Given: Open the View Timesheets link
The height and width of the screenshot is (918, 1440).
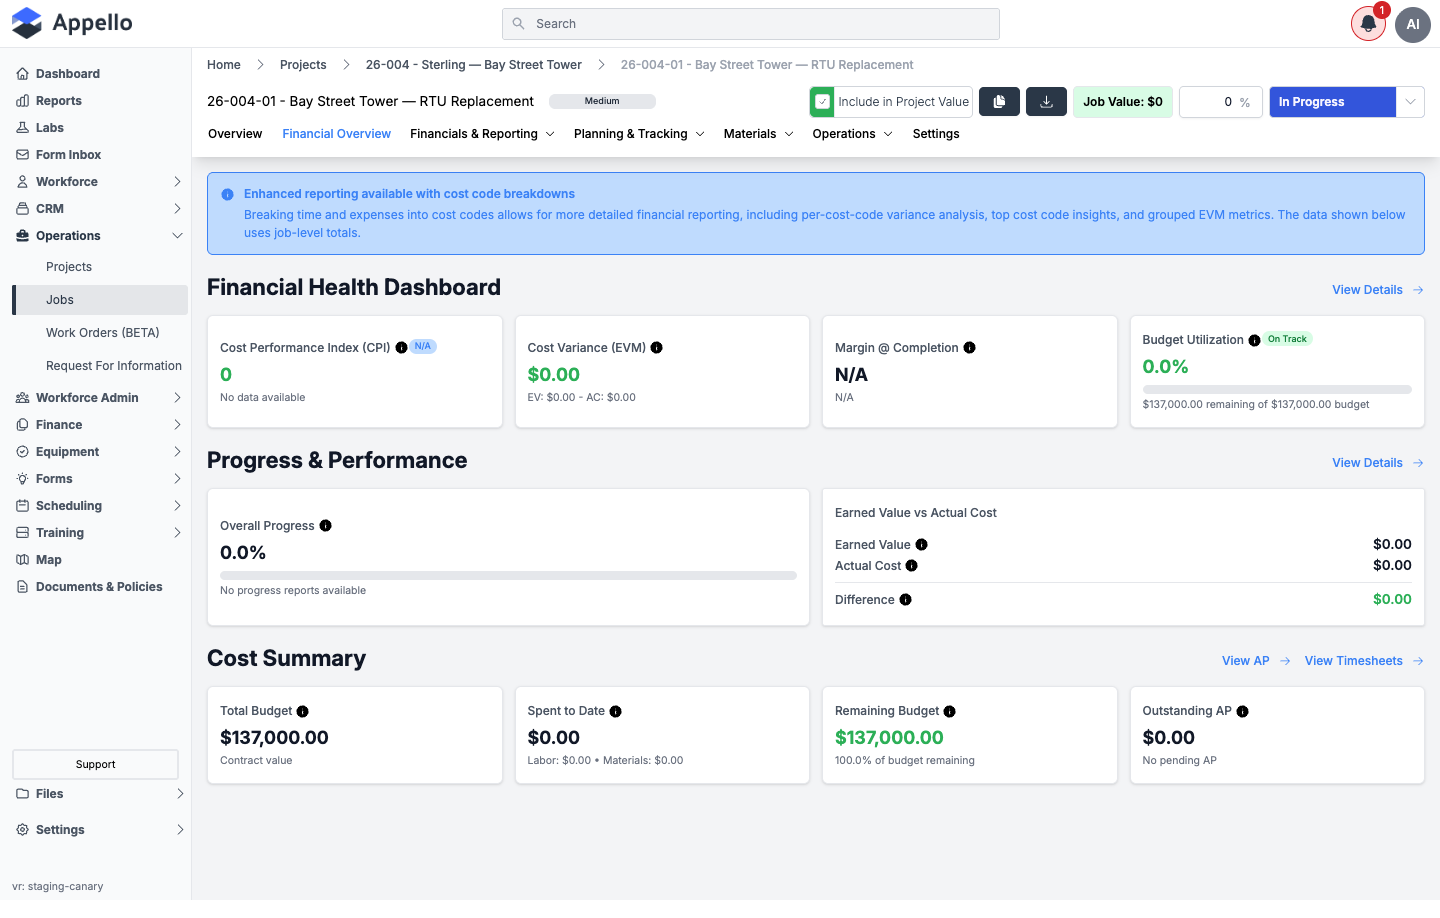Looking at the screenshot, I should (1364, 661).
